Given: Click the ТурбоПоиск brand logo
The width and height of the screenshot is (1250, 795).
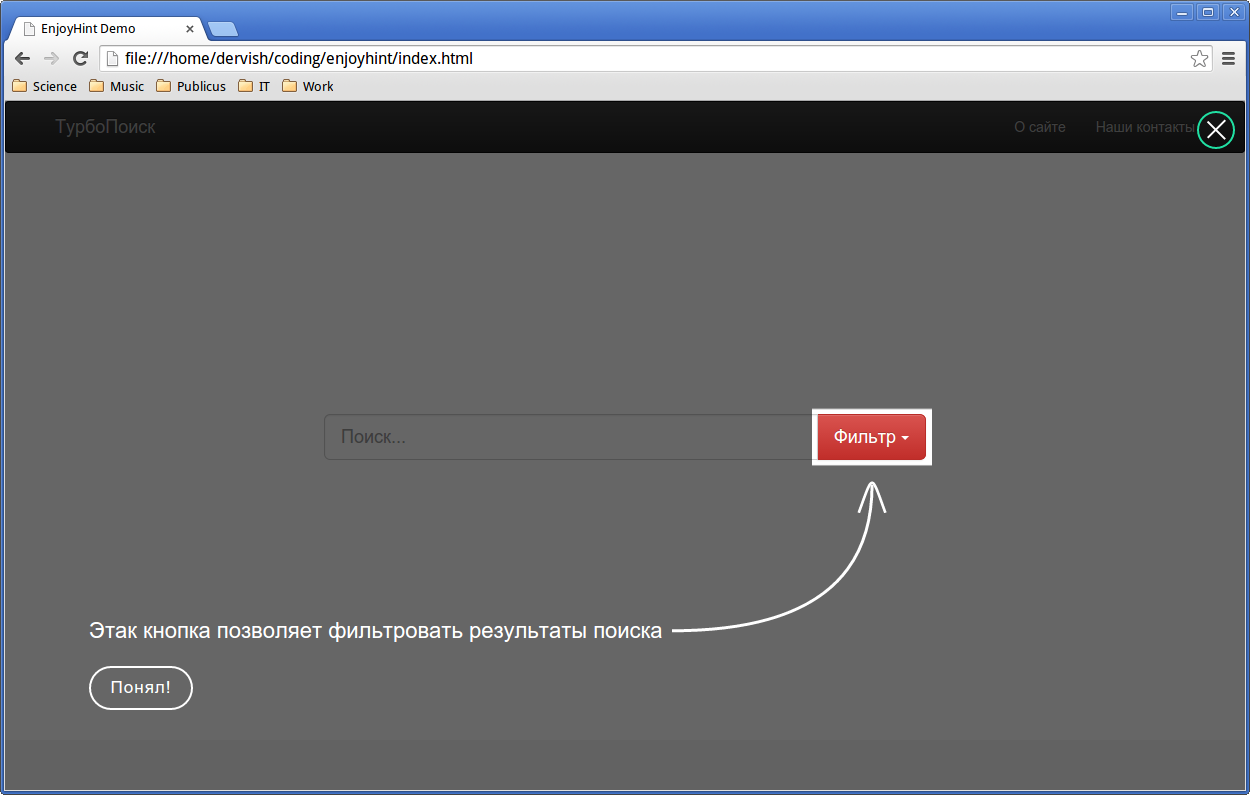Looking at the screenshot, I should tap(105, 127).
